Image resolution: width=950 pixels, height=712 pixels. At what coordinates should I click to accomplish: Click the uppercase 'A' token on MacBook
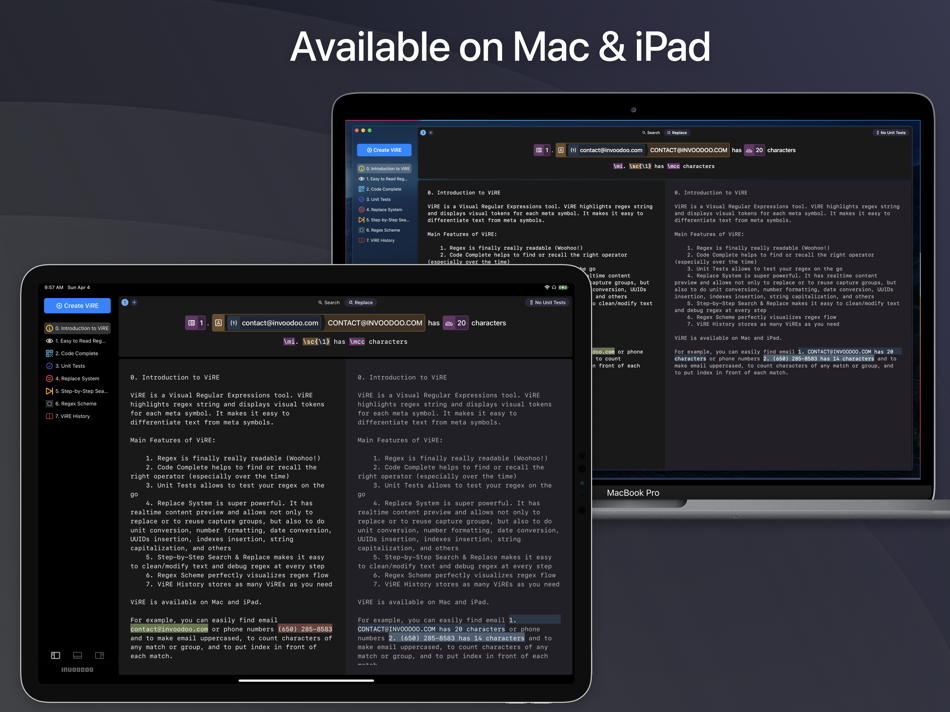pyautogui.click(x=561, y=150)
